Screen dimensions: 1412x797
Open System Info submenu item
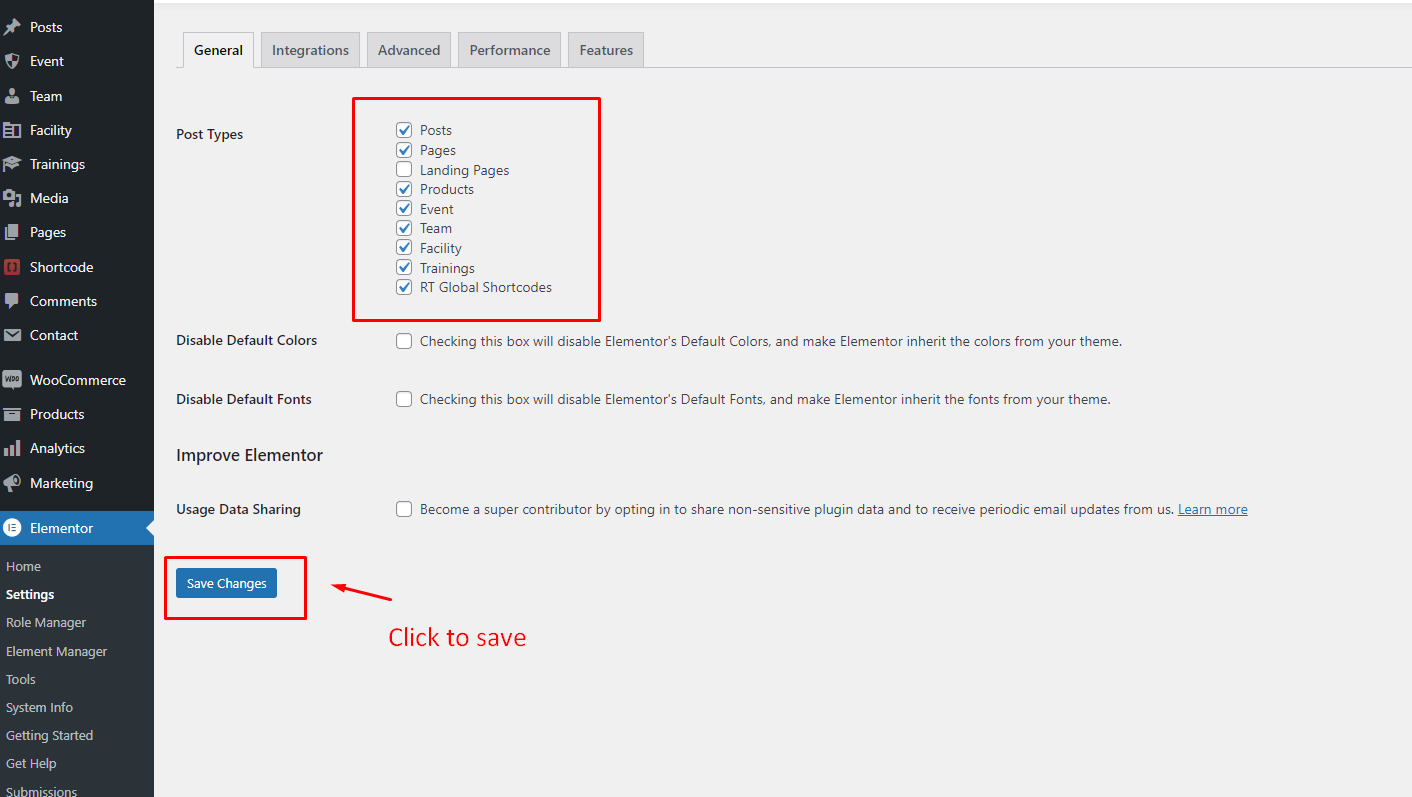[39, 707]
